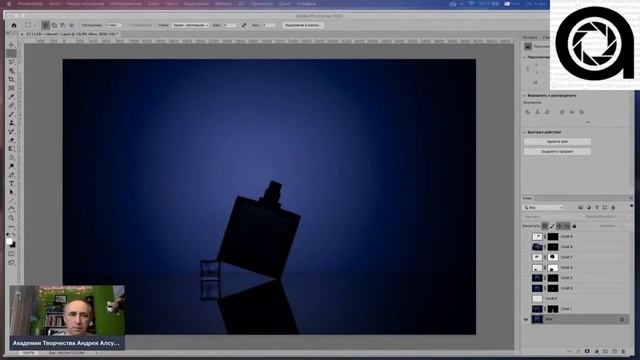The image size is (640, 360).
Task: Show the Слой 7 layer visibility box
Action: (x=526, y=257)
